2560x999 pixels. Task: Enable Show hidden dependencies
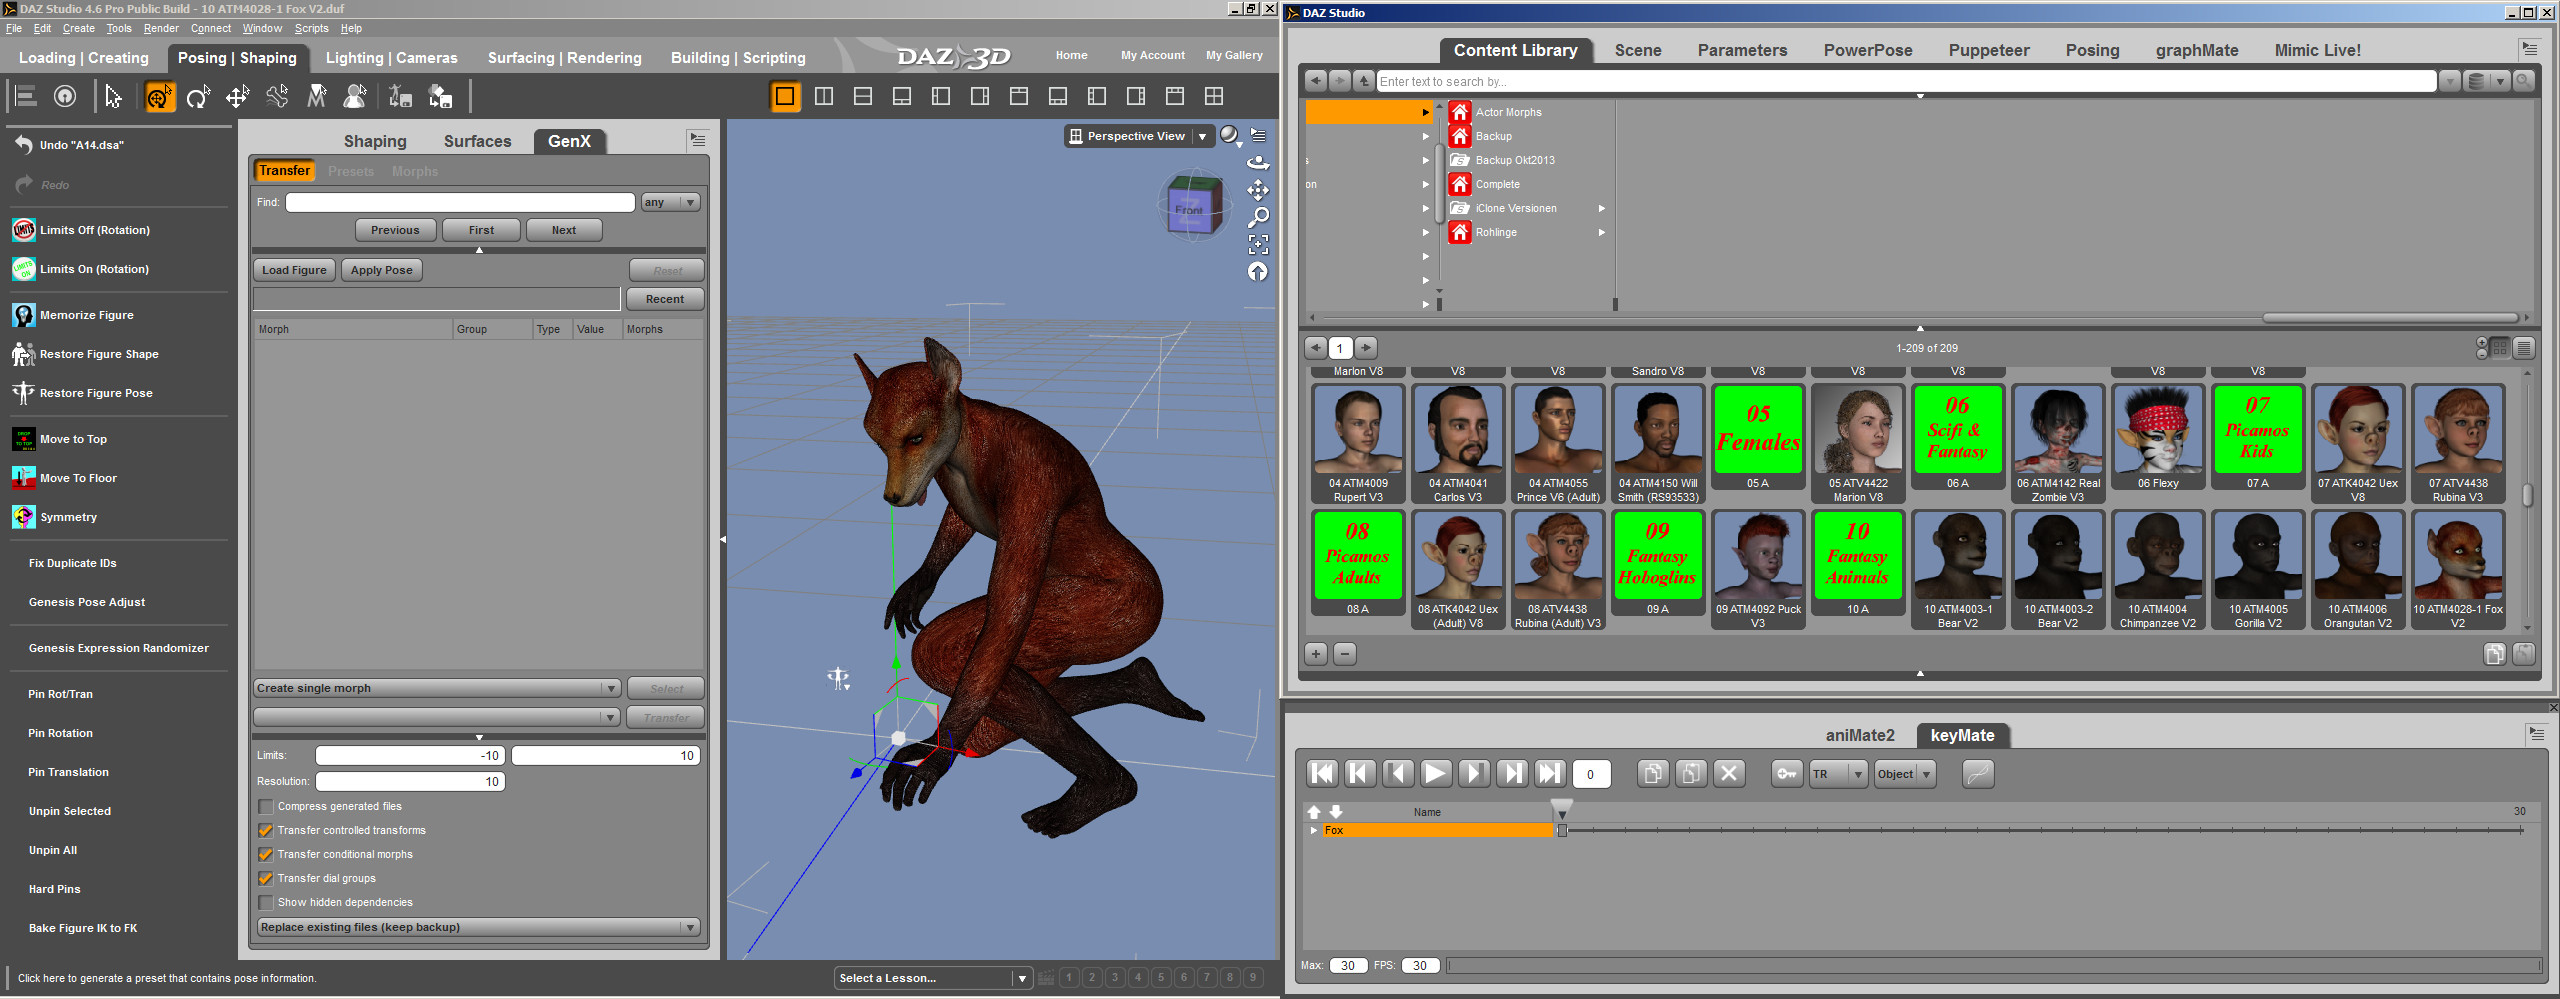[266, 902]
